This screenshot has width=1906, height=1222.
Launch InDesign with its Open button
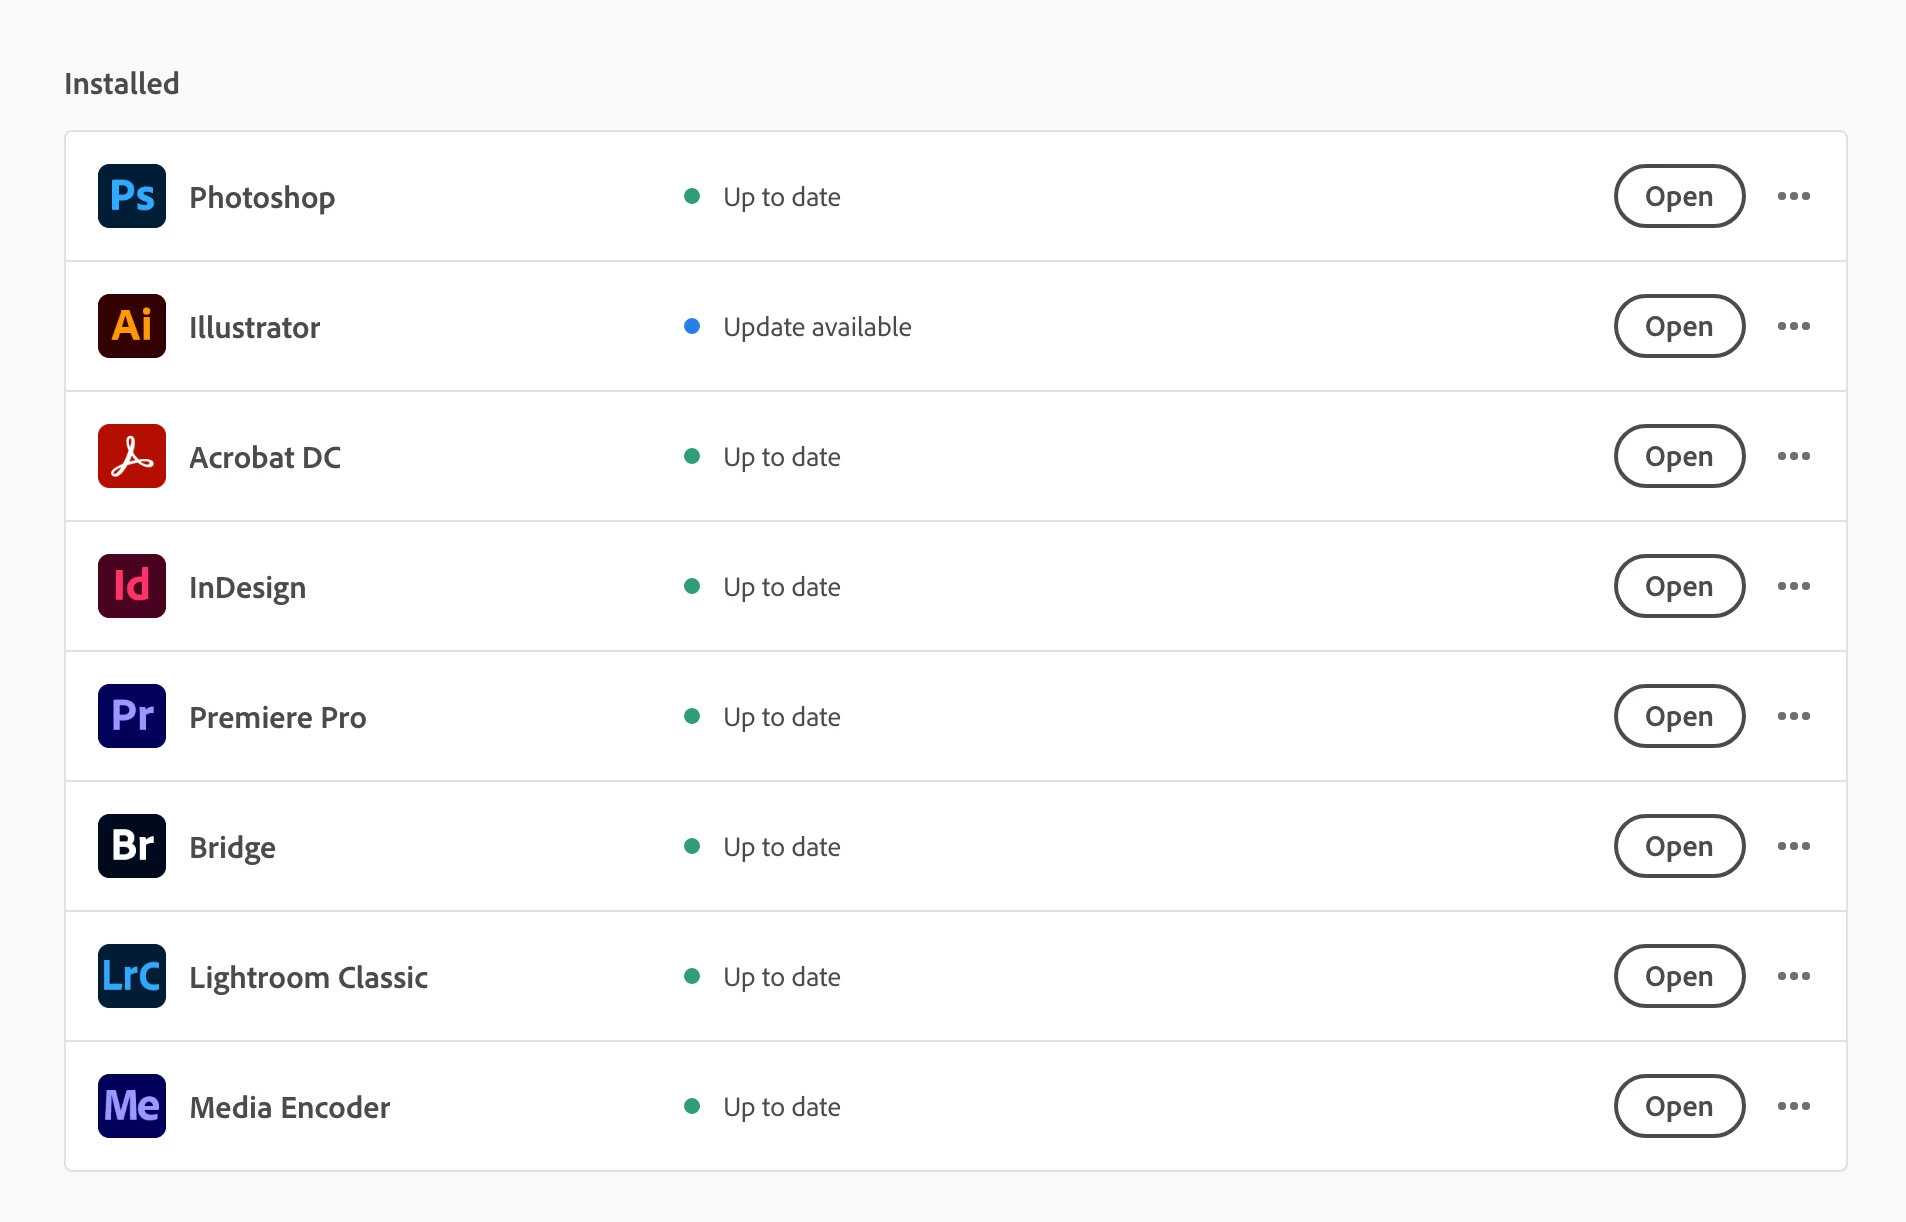(1680, 586)
